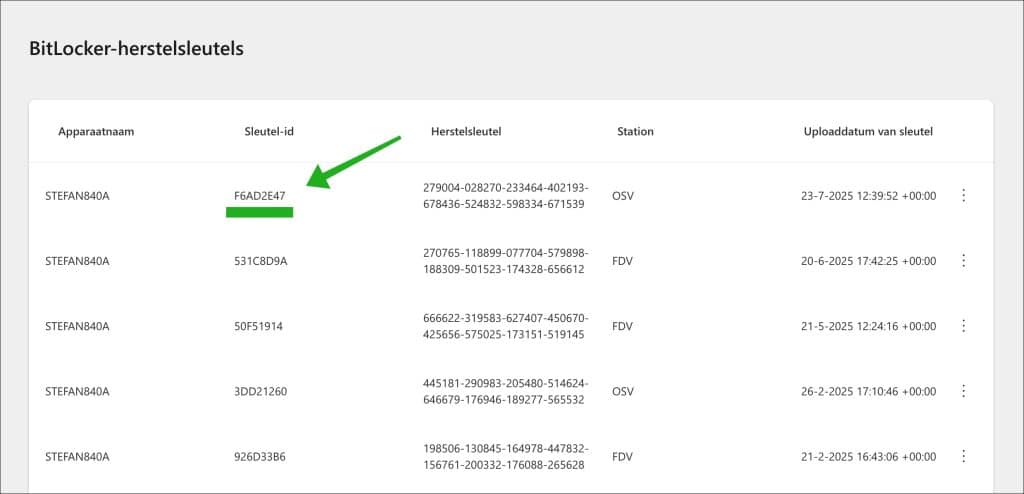Viewport: 1024px width, 494px height.
Task: Click the Apparaatnaam column header
Action: [x=96, y=131]
